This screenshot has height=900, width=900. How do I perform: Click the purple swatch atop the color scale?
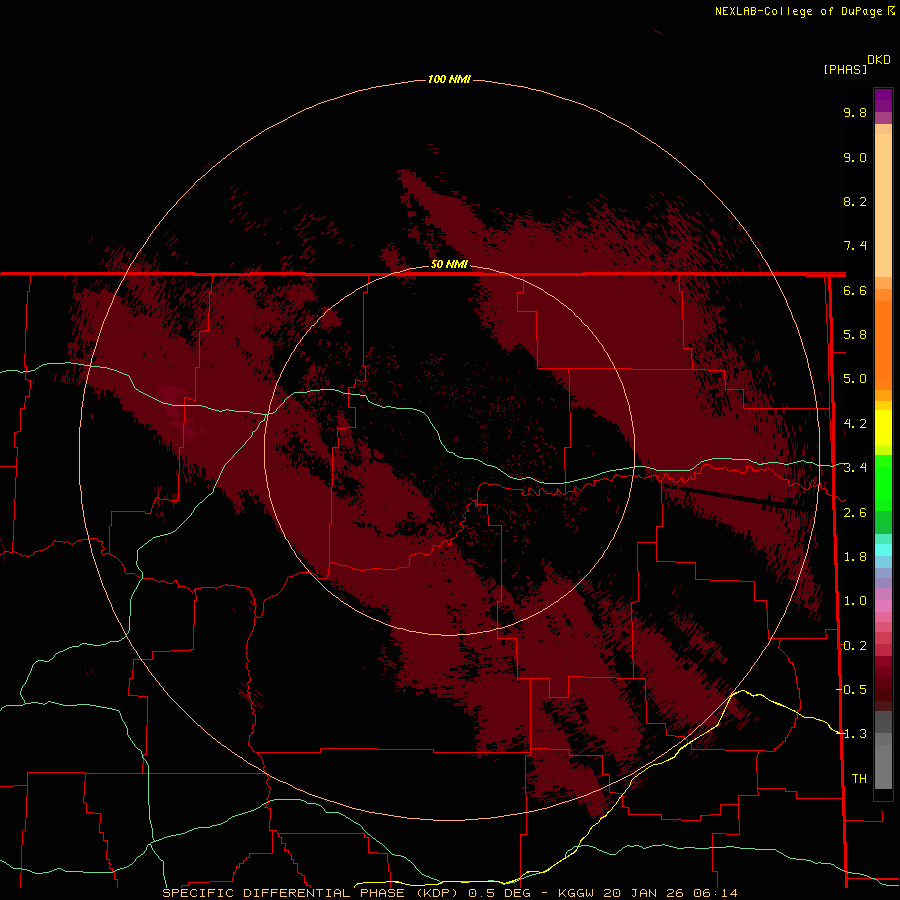pyautogui.click(x=883, y=100)
